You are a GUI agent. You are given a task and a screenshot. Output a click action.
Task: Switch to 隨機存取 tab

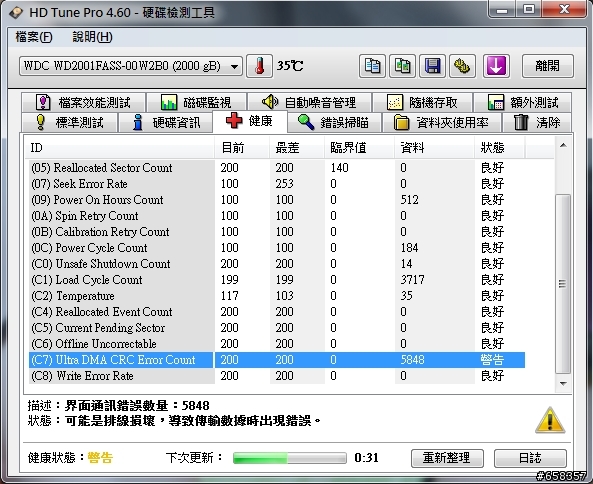pos(422,102)
